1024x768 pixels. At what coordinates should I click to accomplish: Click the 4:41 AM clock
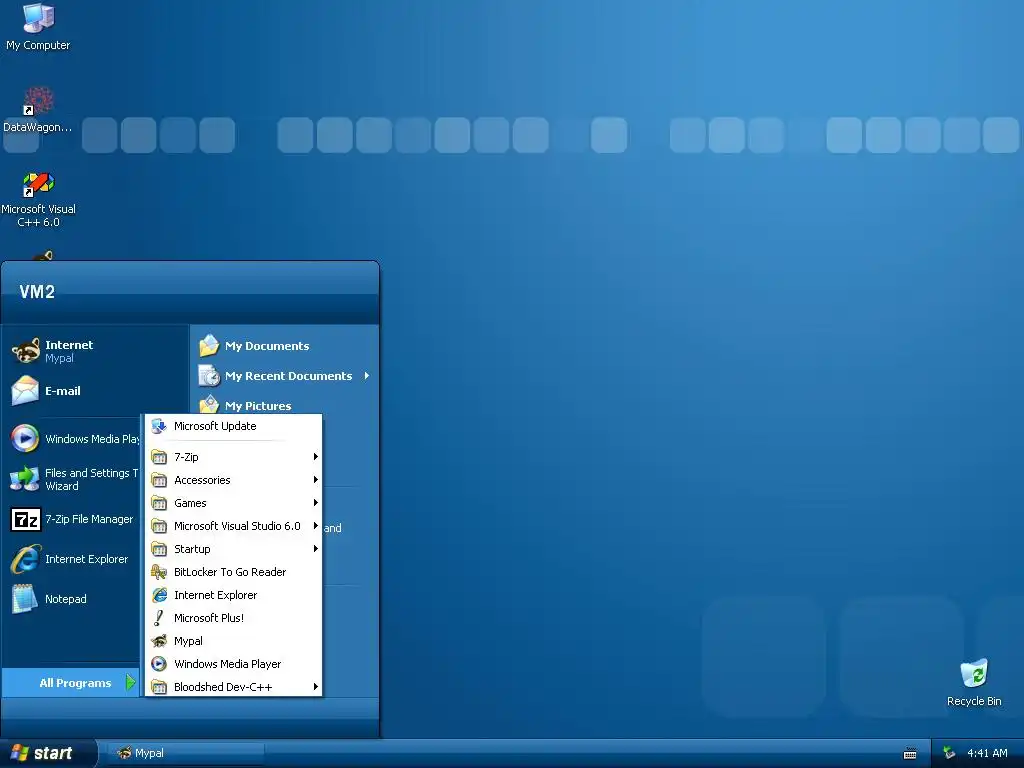point(987,753)
